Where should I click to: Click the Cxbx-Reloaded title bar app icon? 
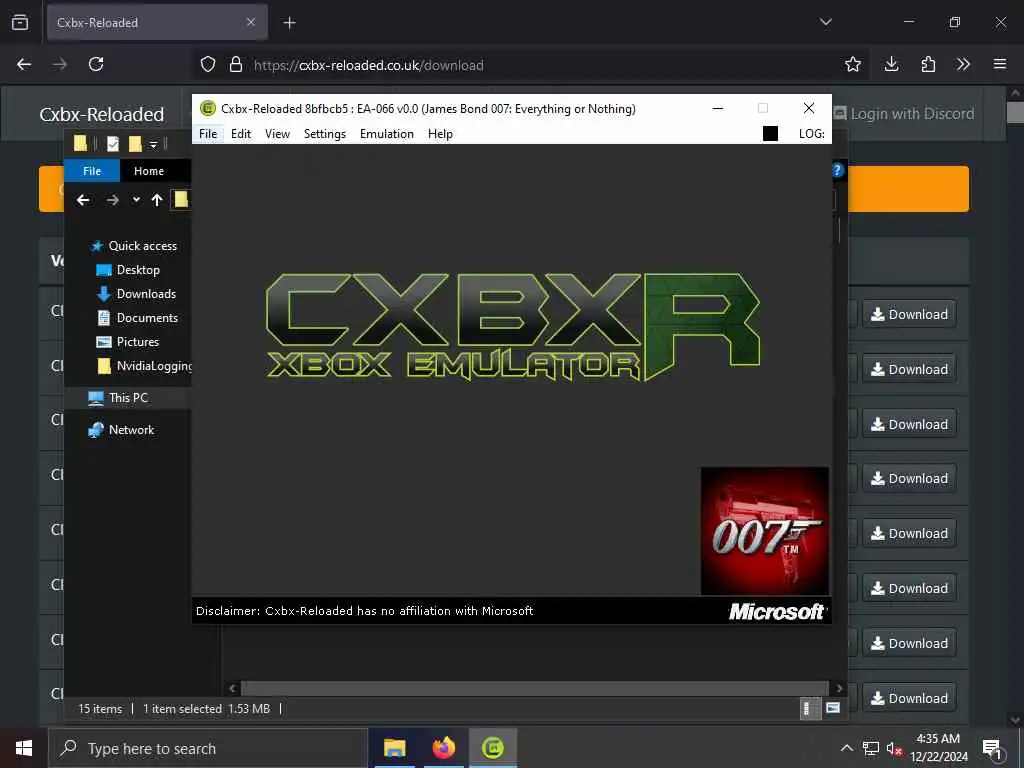208,108
